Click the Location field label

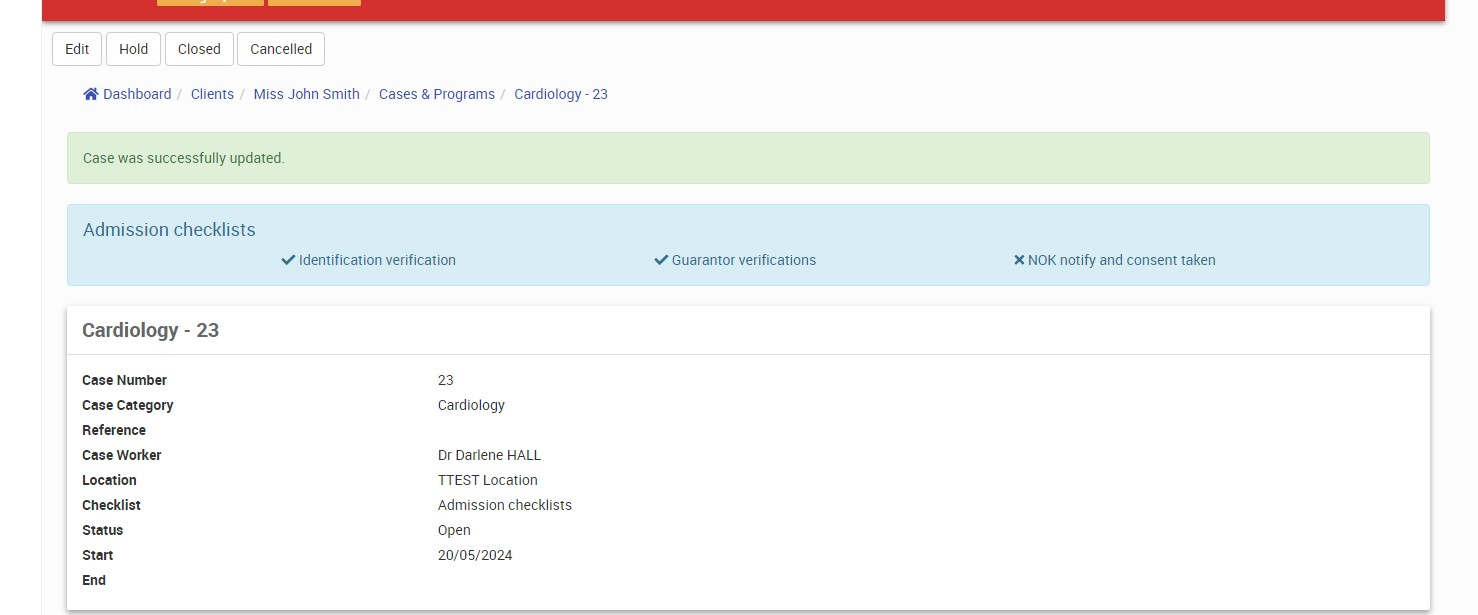point(109,480)
